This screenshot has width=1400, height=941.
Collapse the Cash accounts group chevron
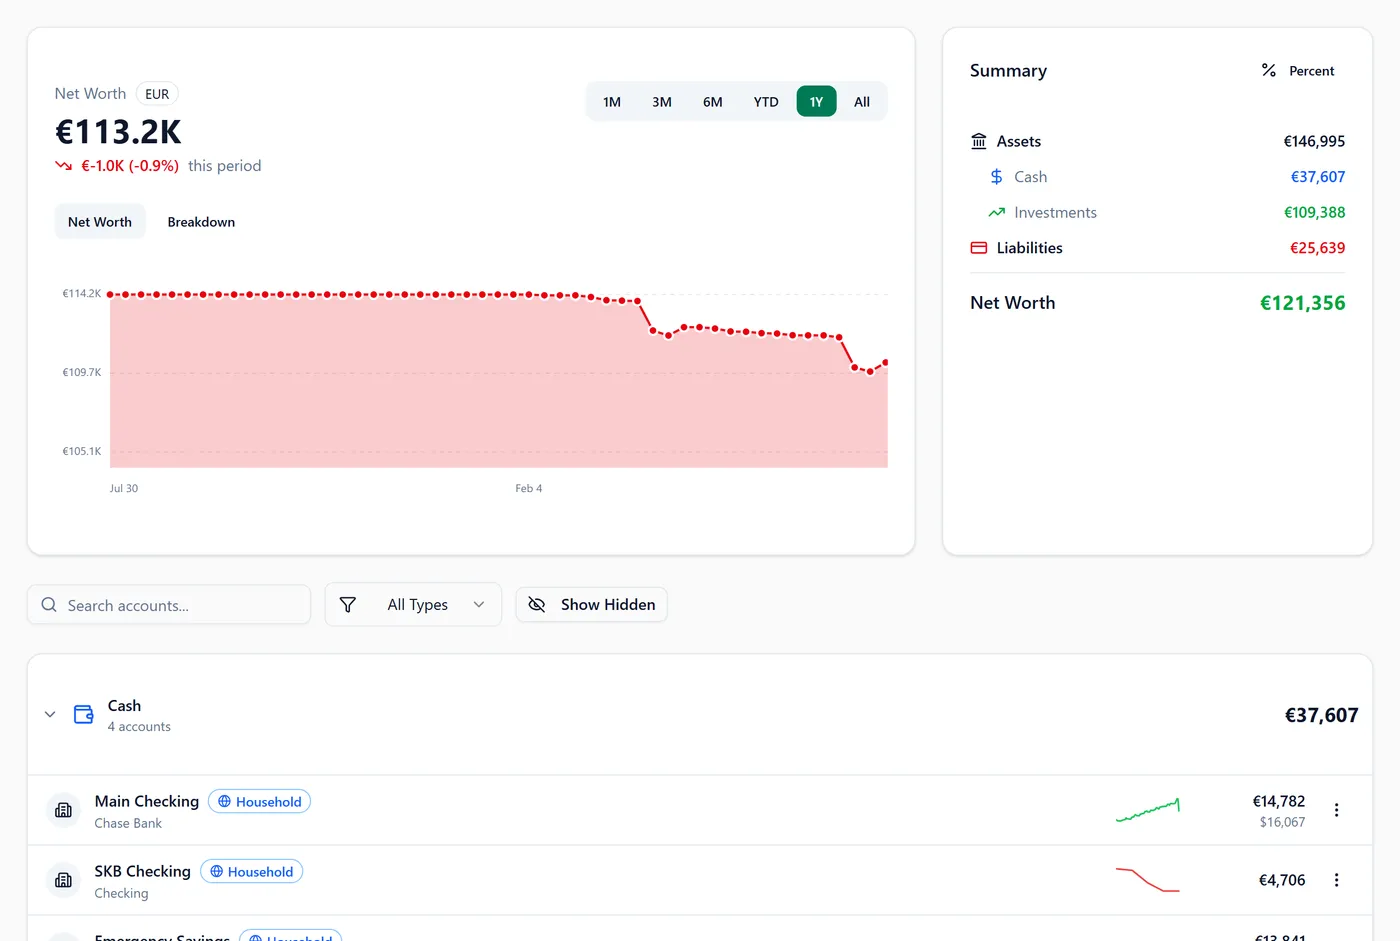click(x=50, y=714)
